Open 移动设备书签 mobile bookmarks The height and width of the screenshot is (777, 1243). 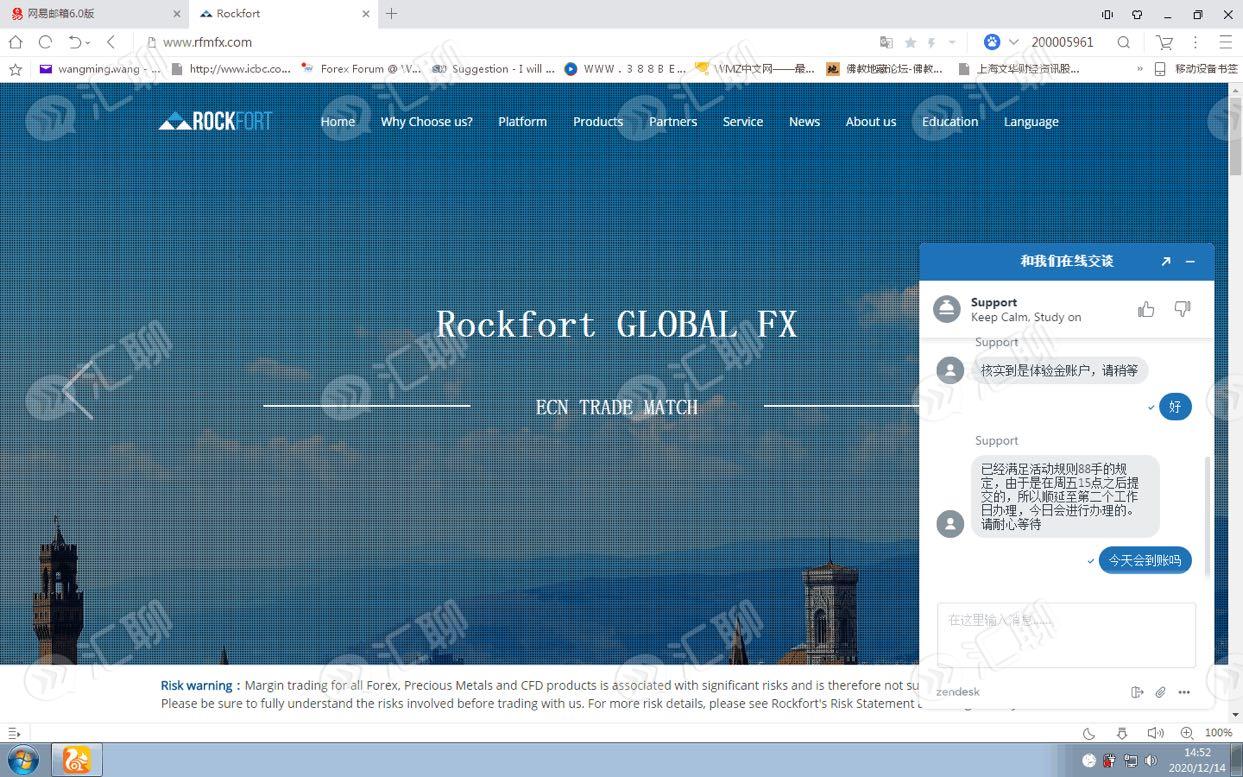click(1195, 69)
